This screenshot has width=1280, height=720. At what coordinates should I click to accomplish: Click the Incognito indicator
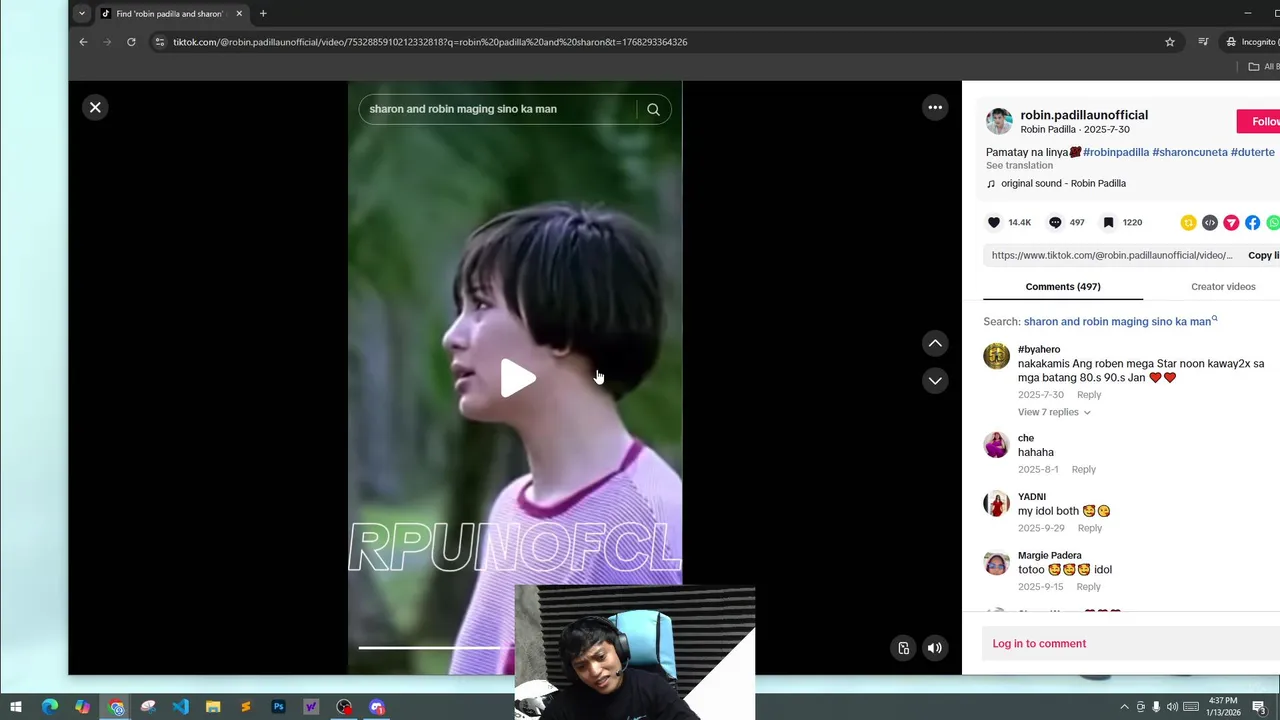(1253, 42)
